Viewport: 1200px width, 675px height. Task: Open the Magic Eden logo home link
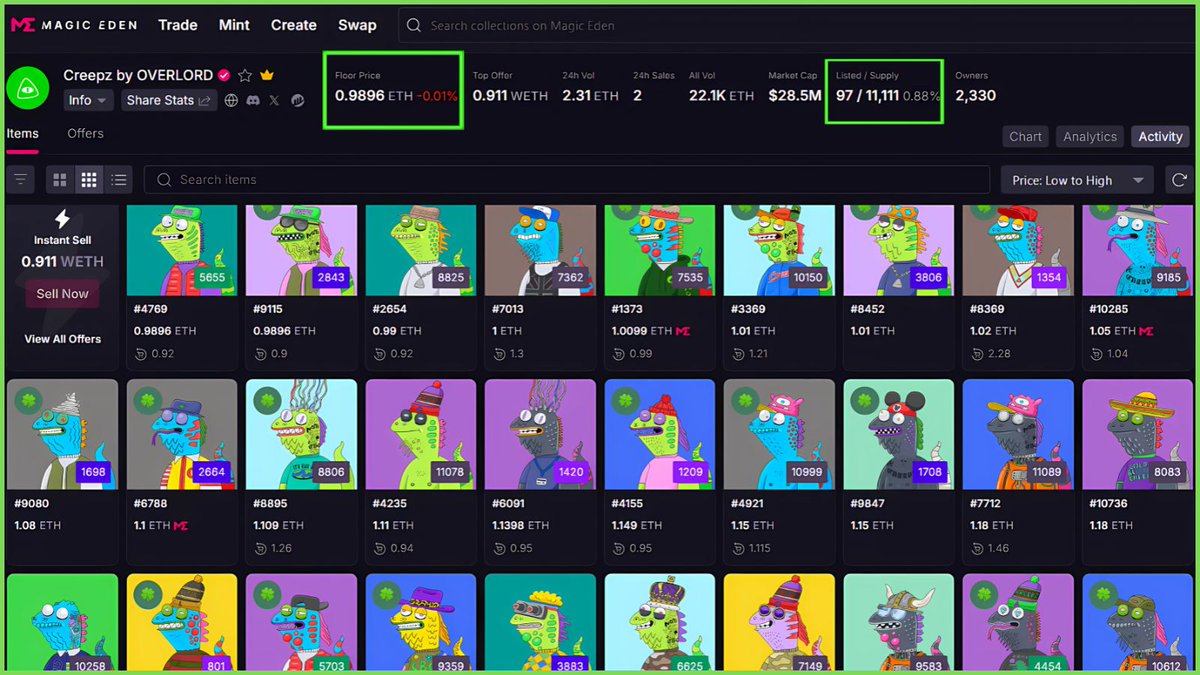click(x=74, y=25)
